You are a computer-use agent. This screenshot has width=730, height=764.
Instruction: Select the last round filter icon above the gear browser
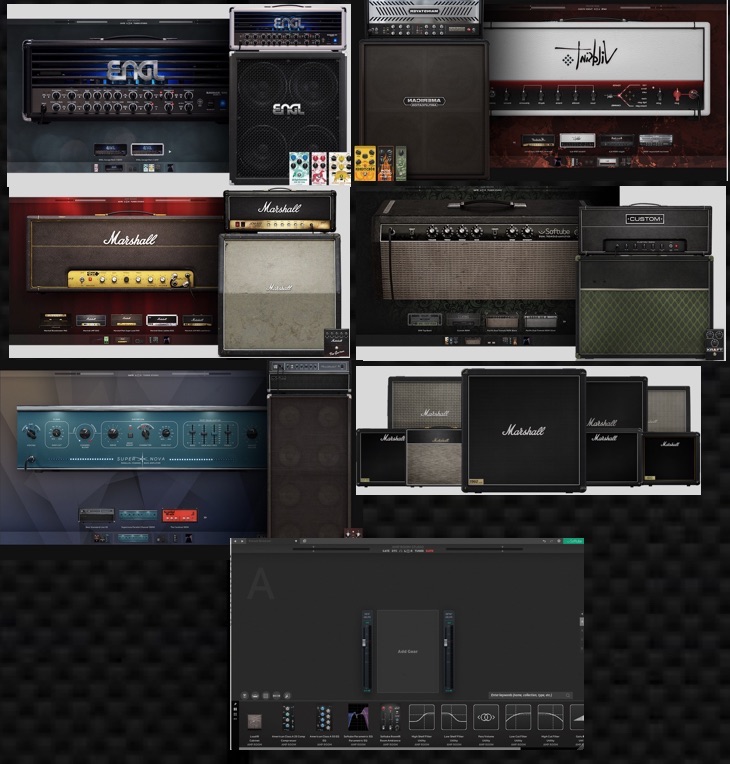288,696
